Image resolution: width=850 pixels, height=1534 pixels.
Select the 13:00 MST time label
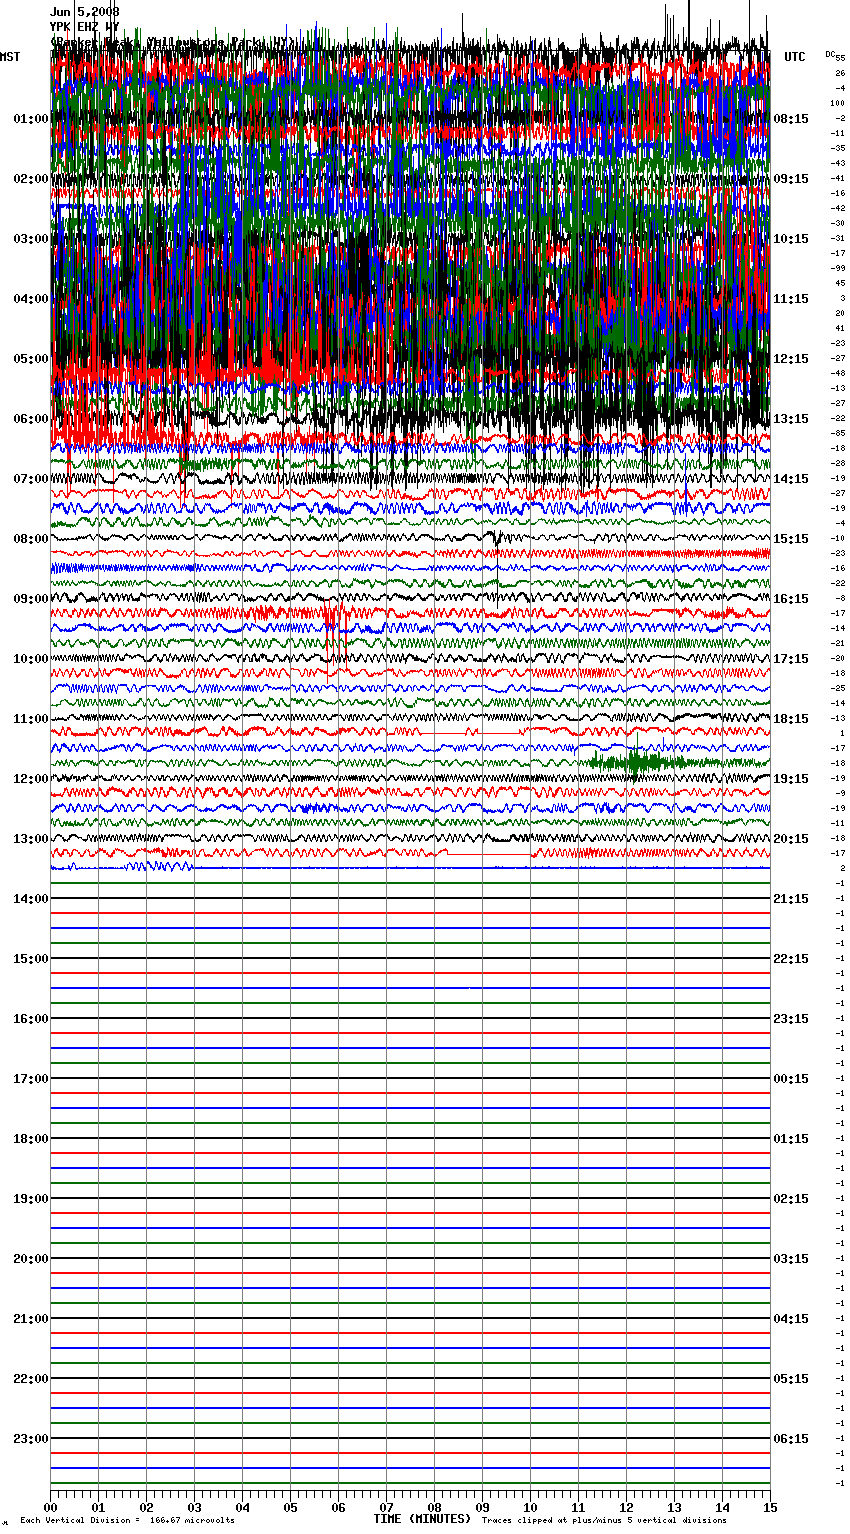31,839
